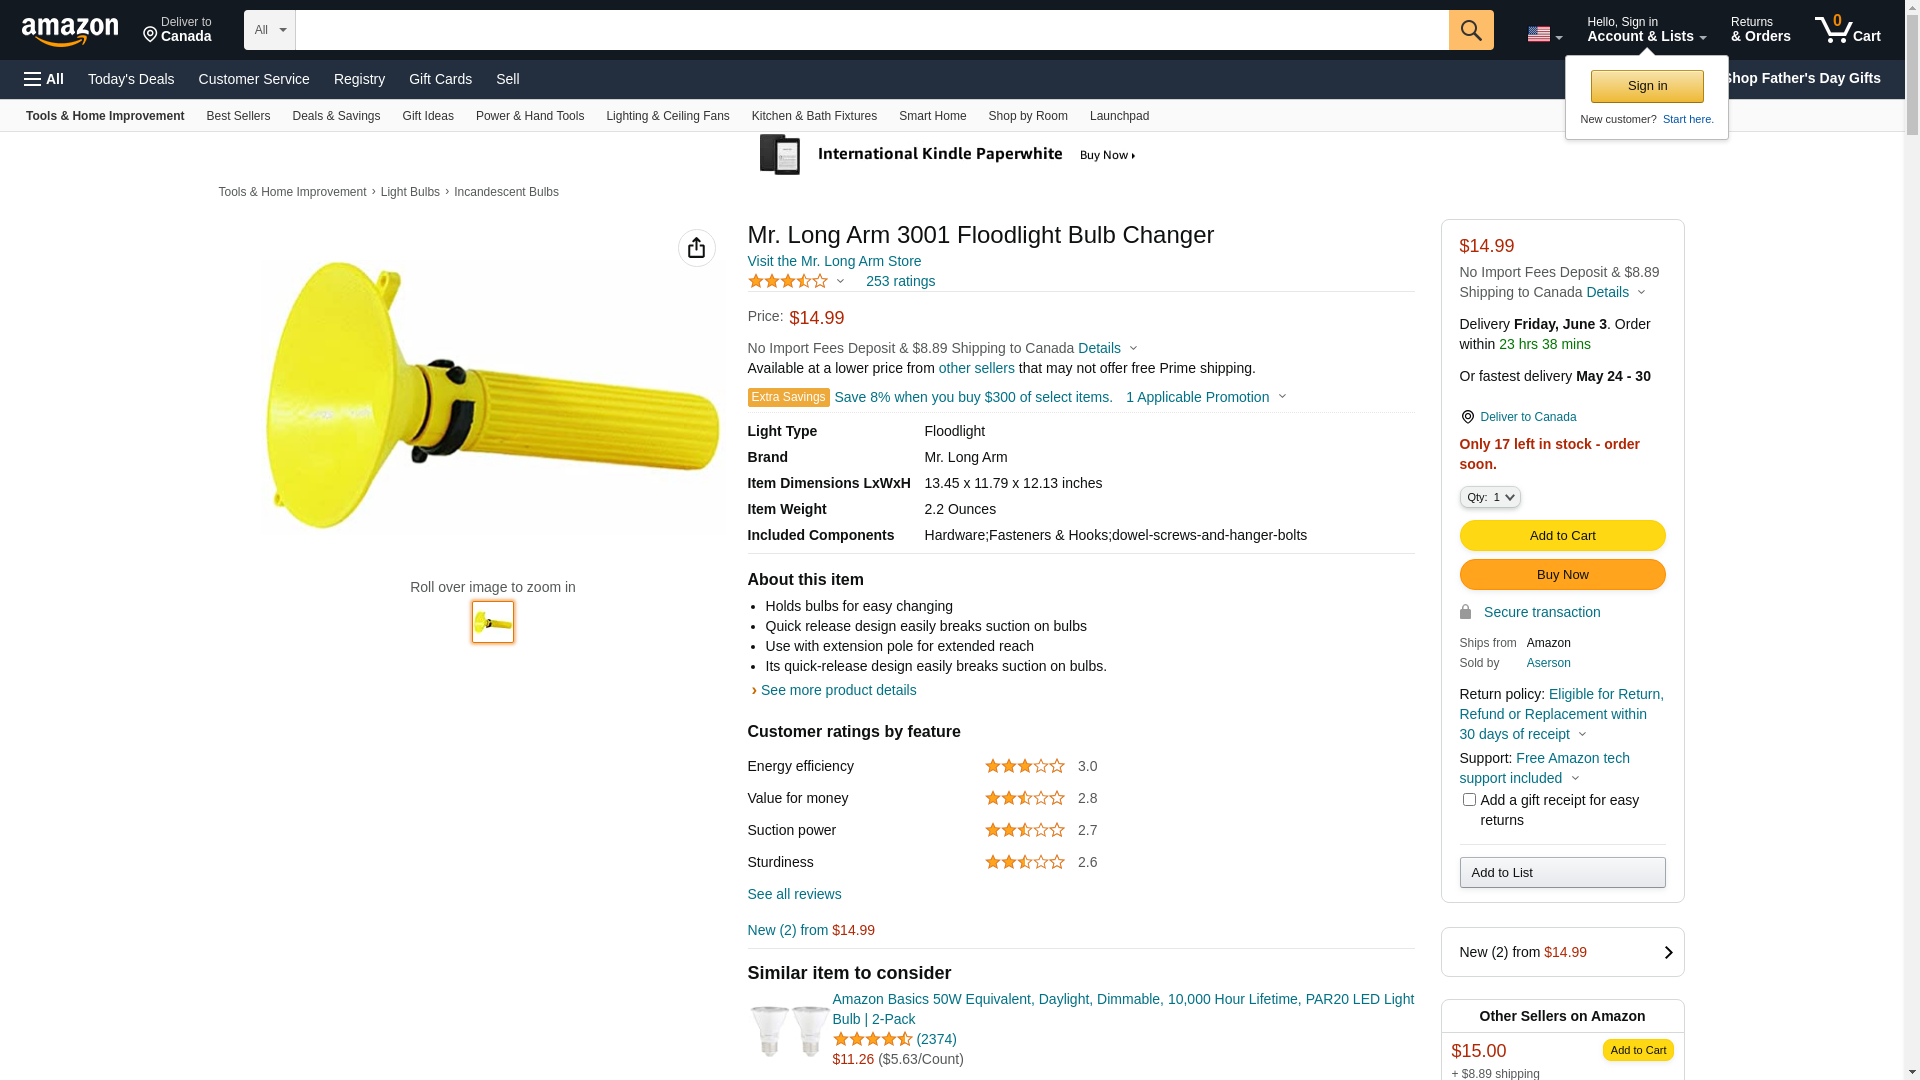Click into the Amazon search field
This screenshot has height=1080, width=1920.
870,30
